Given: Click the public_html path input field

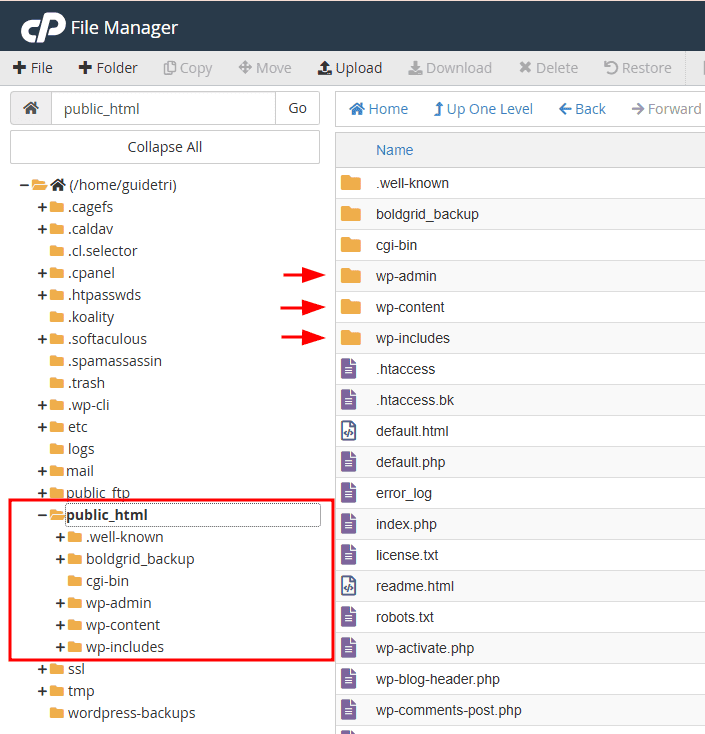Looking at the screenshot, I should tap(163, 108).
